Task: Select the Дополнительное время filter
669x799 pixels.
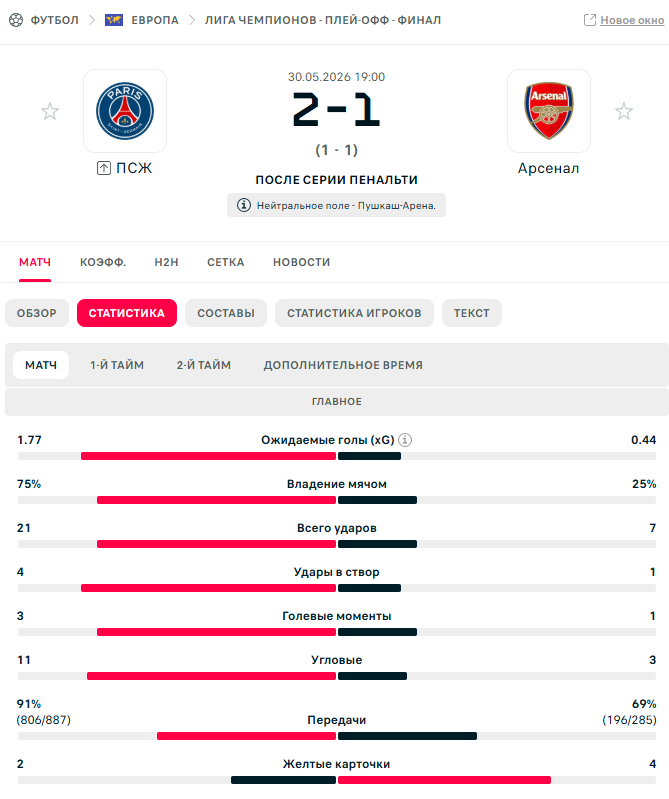Action: (x=343, y=365)
